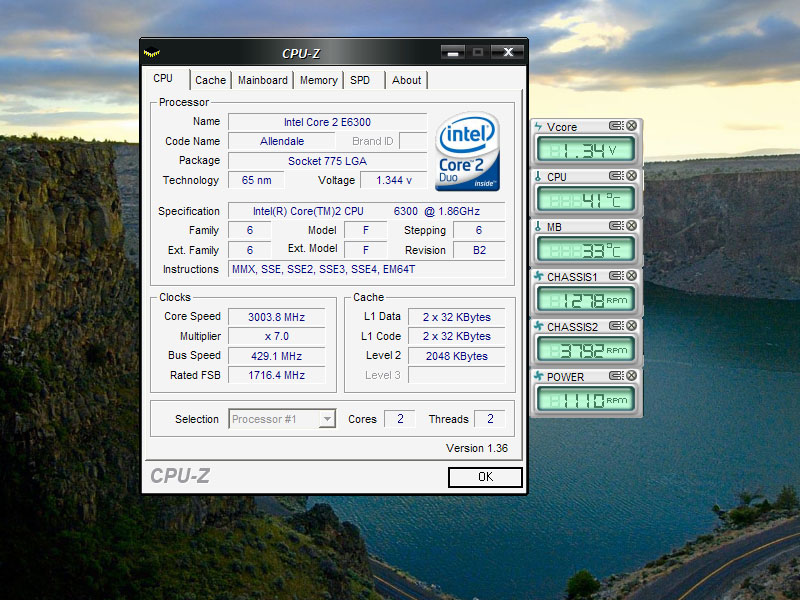Click the fan icon on CHASSIS1 widget
Screen dimensions: 800x600
tap(538, 276)
